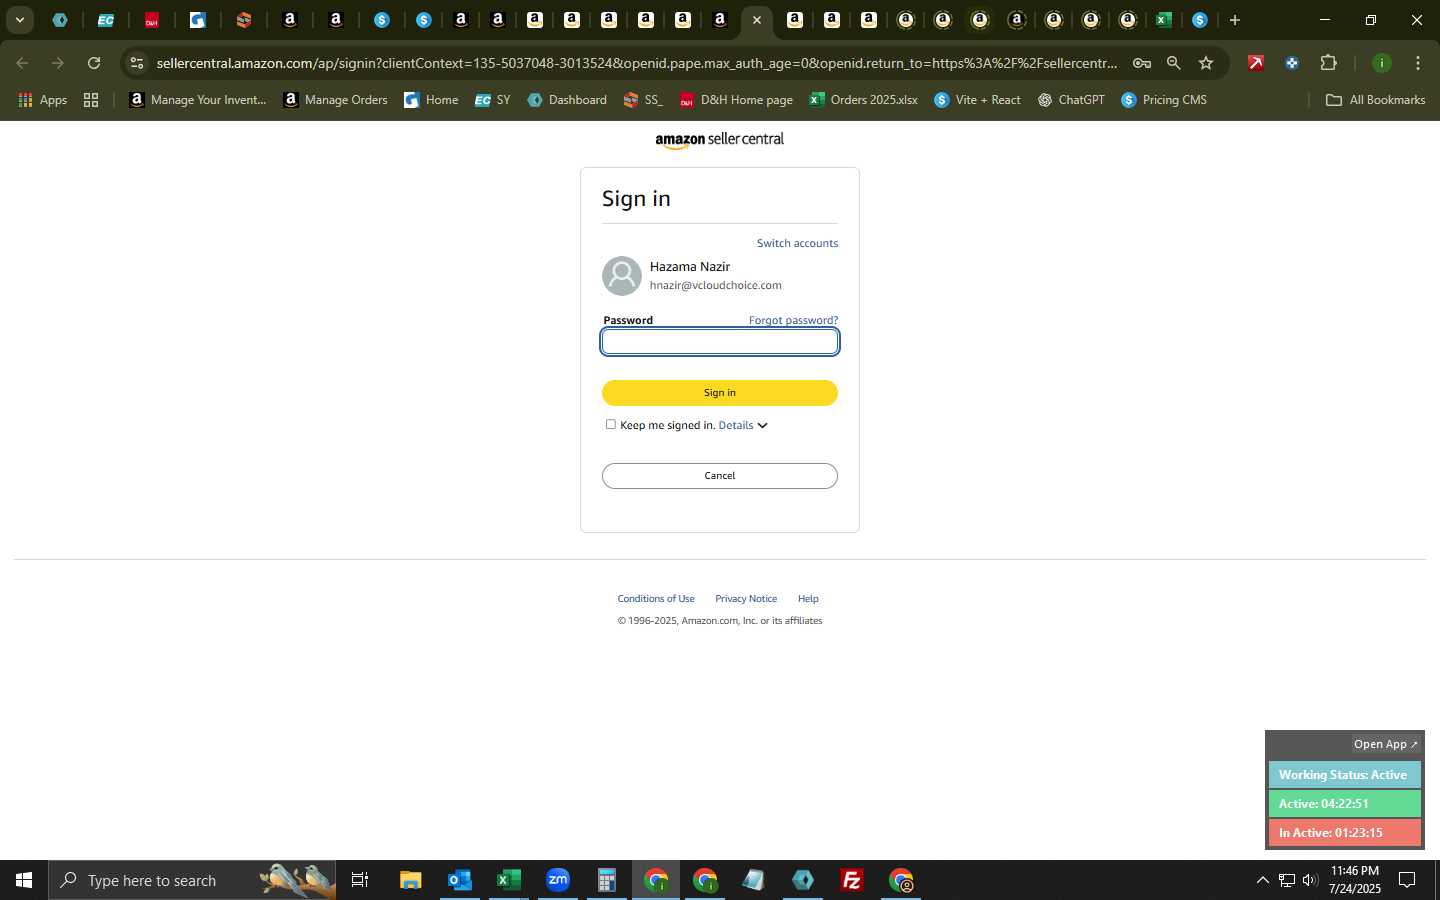Reload the current page
Image resolution: width=1440 pixels, height=900 pixels.
coord(94,63)
